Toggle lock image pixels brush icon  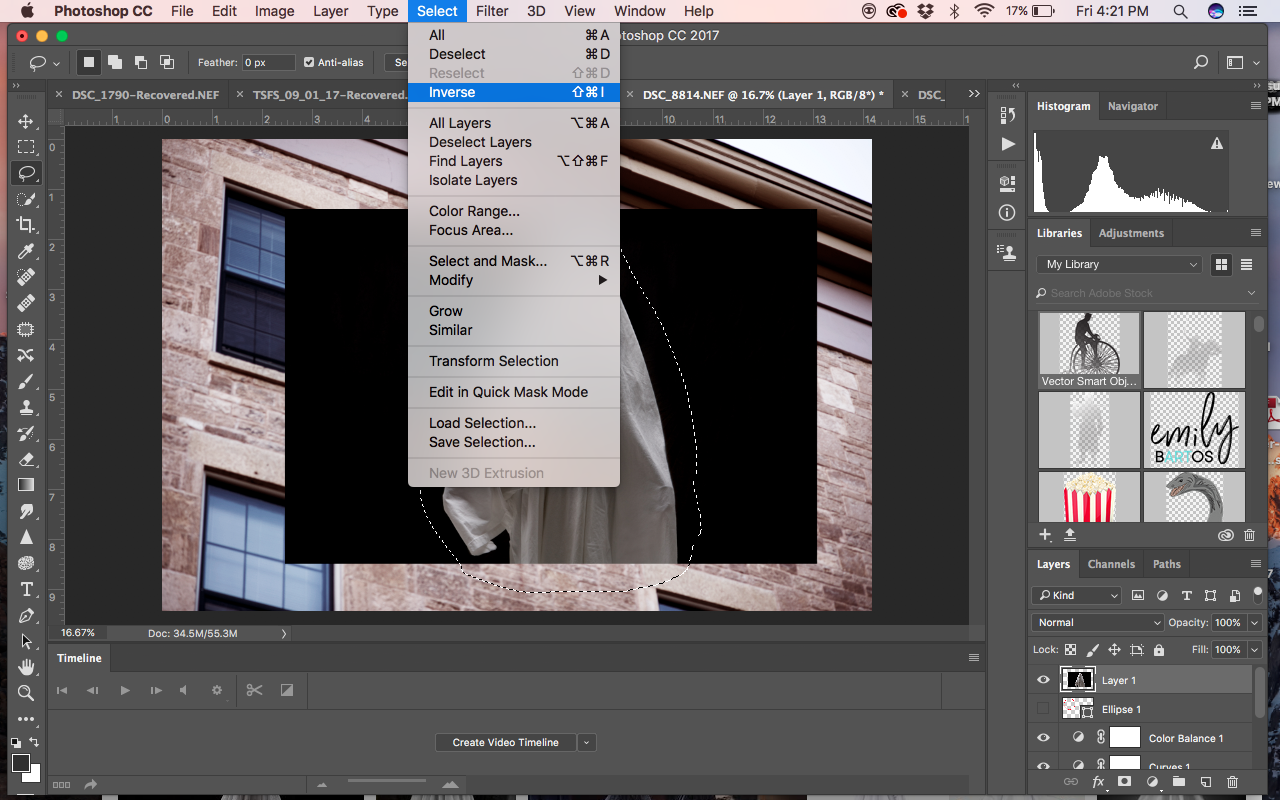(1093, 650)
